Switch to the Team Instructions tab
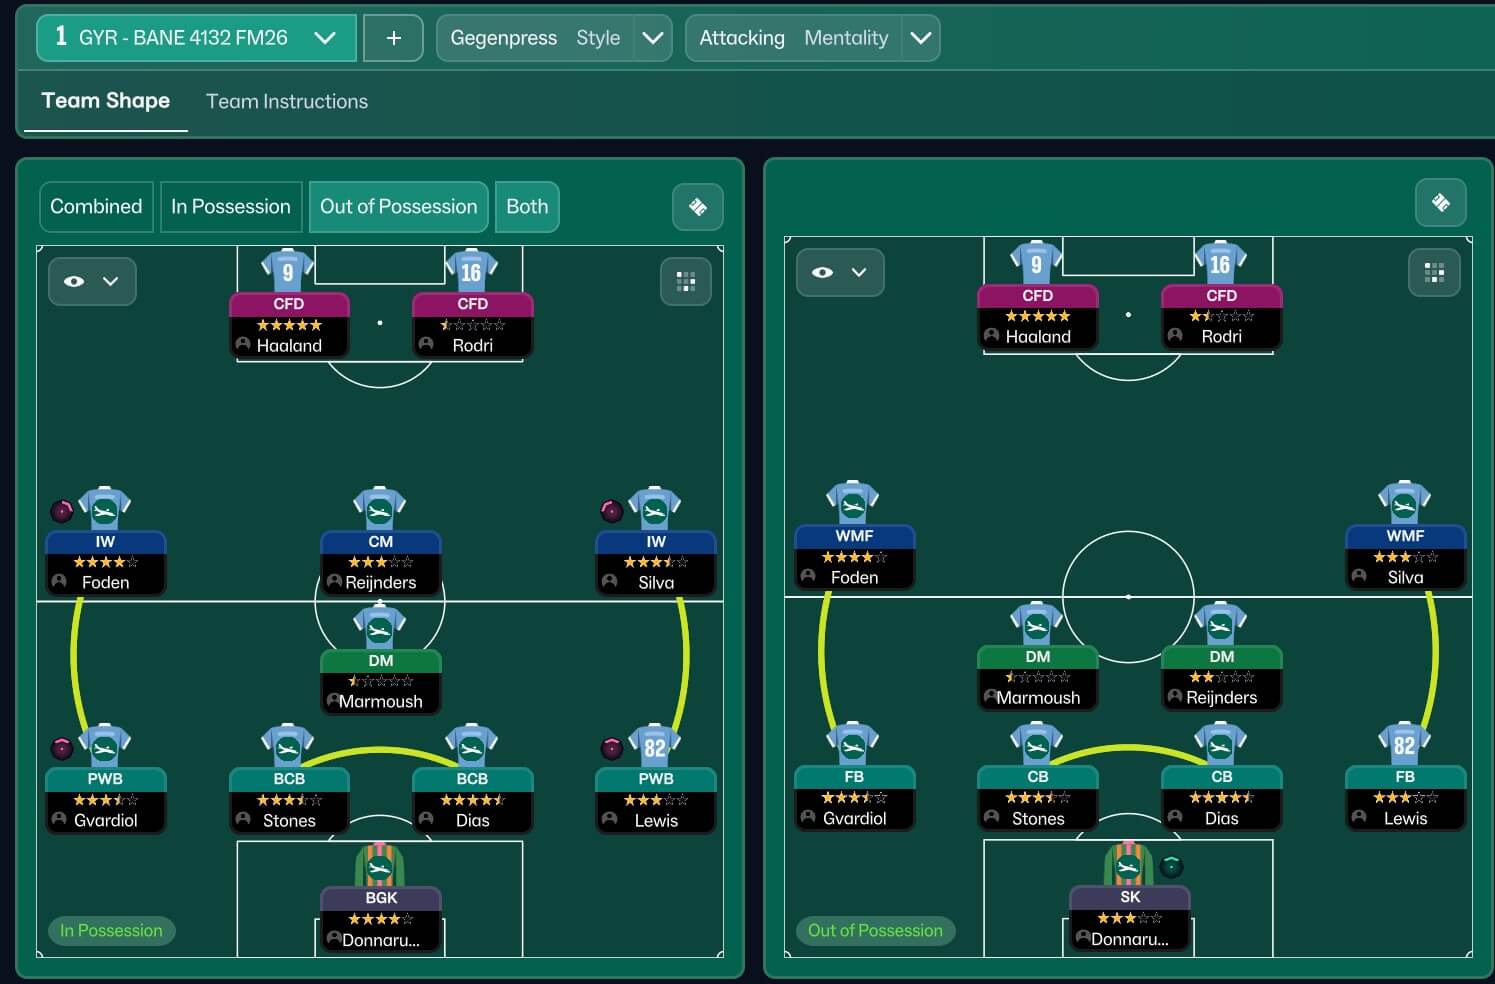 [287, 101]
